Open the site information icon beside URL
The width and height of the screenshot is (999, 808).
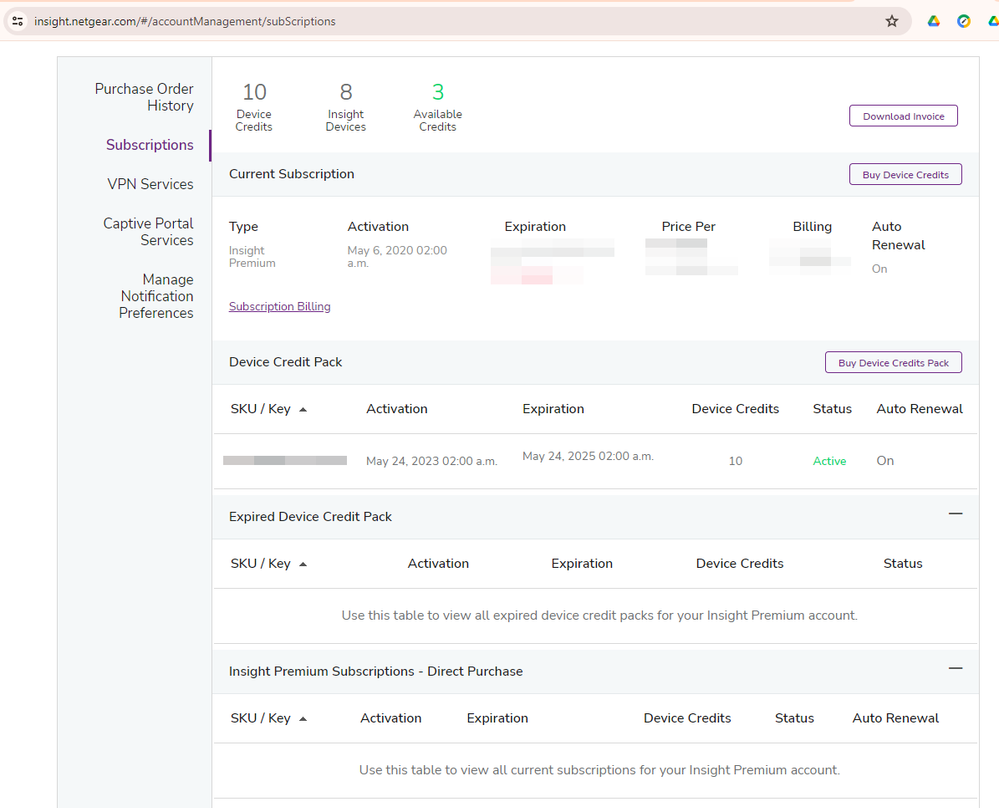coord(17,21)
